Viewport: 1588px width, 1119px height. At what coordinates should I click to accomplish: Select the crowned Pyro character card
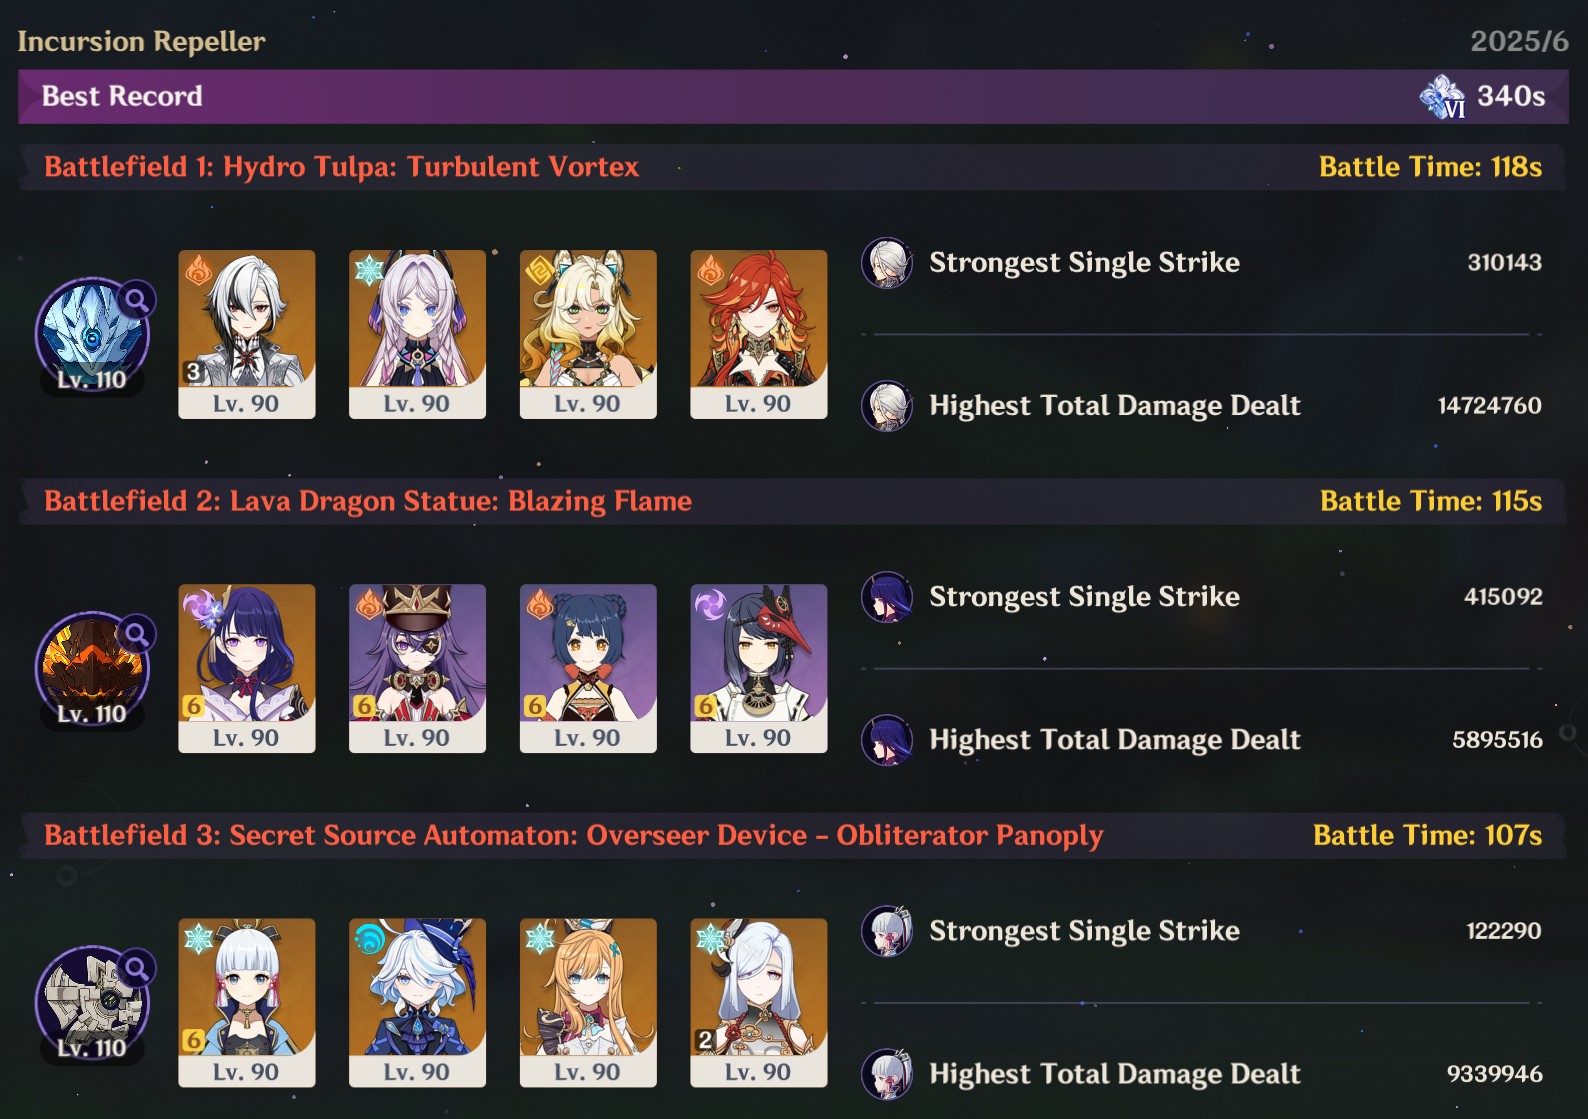pyautogui.click(x=417, y=668)
